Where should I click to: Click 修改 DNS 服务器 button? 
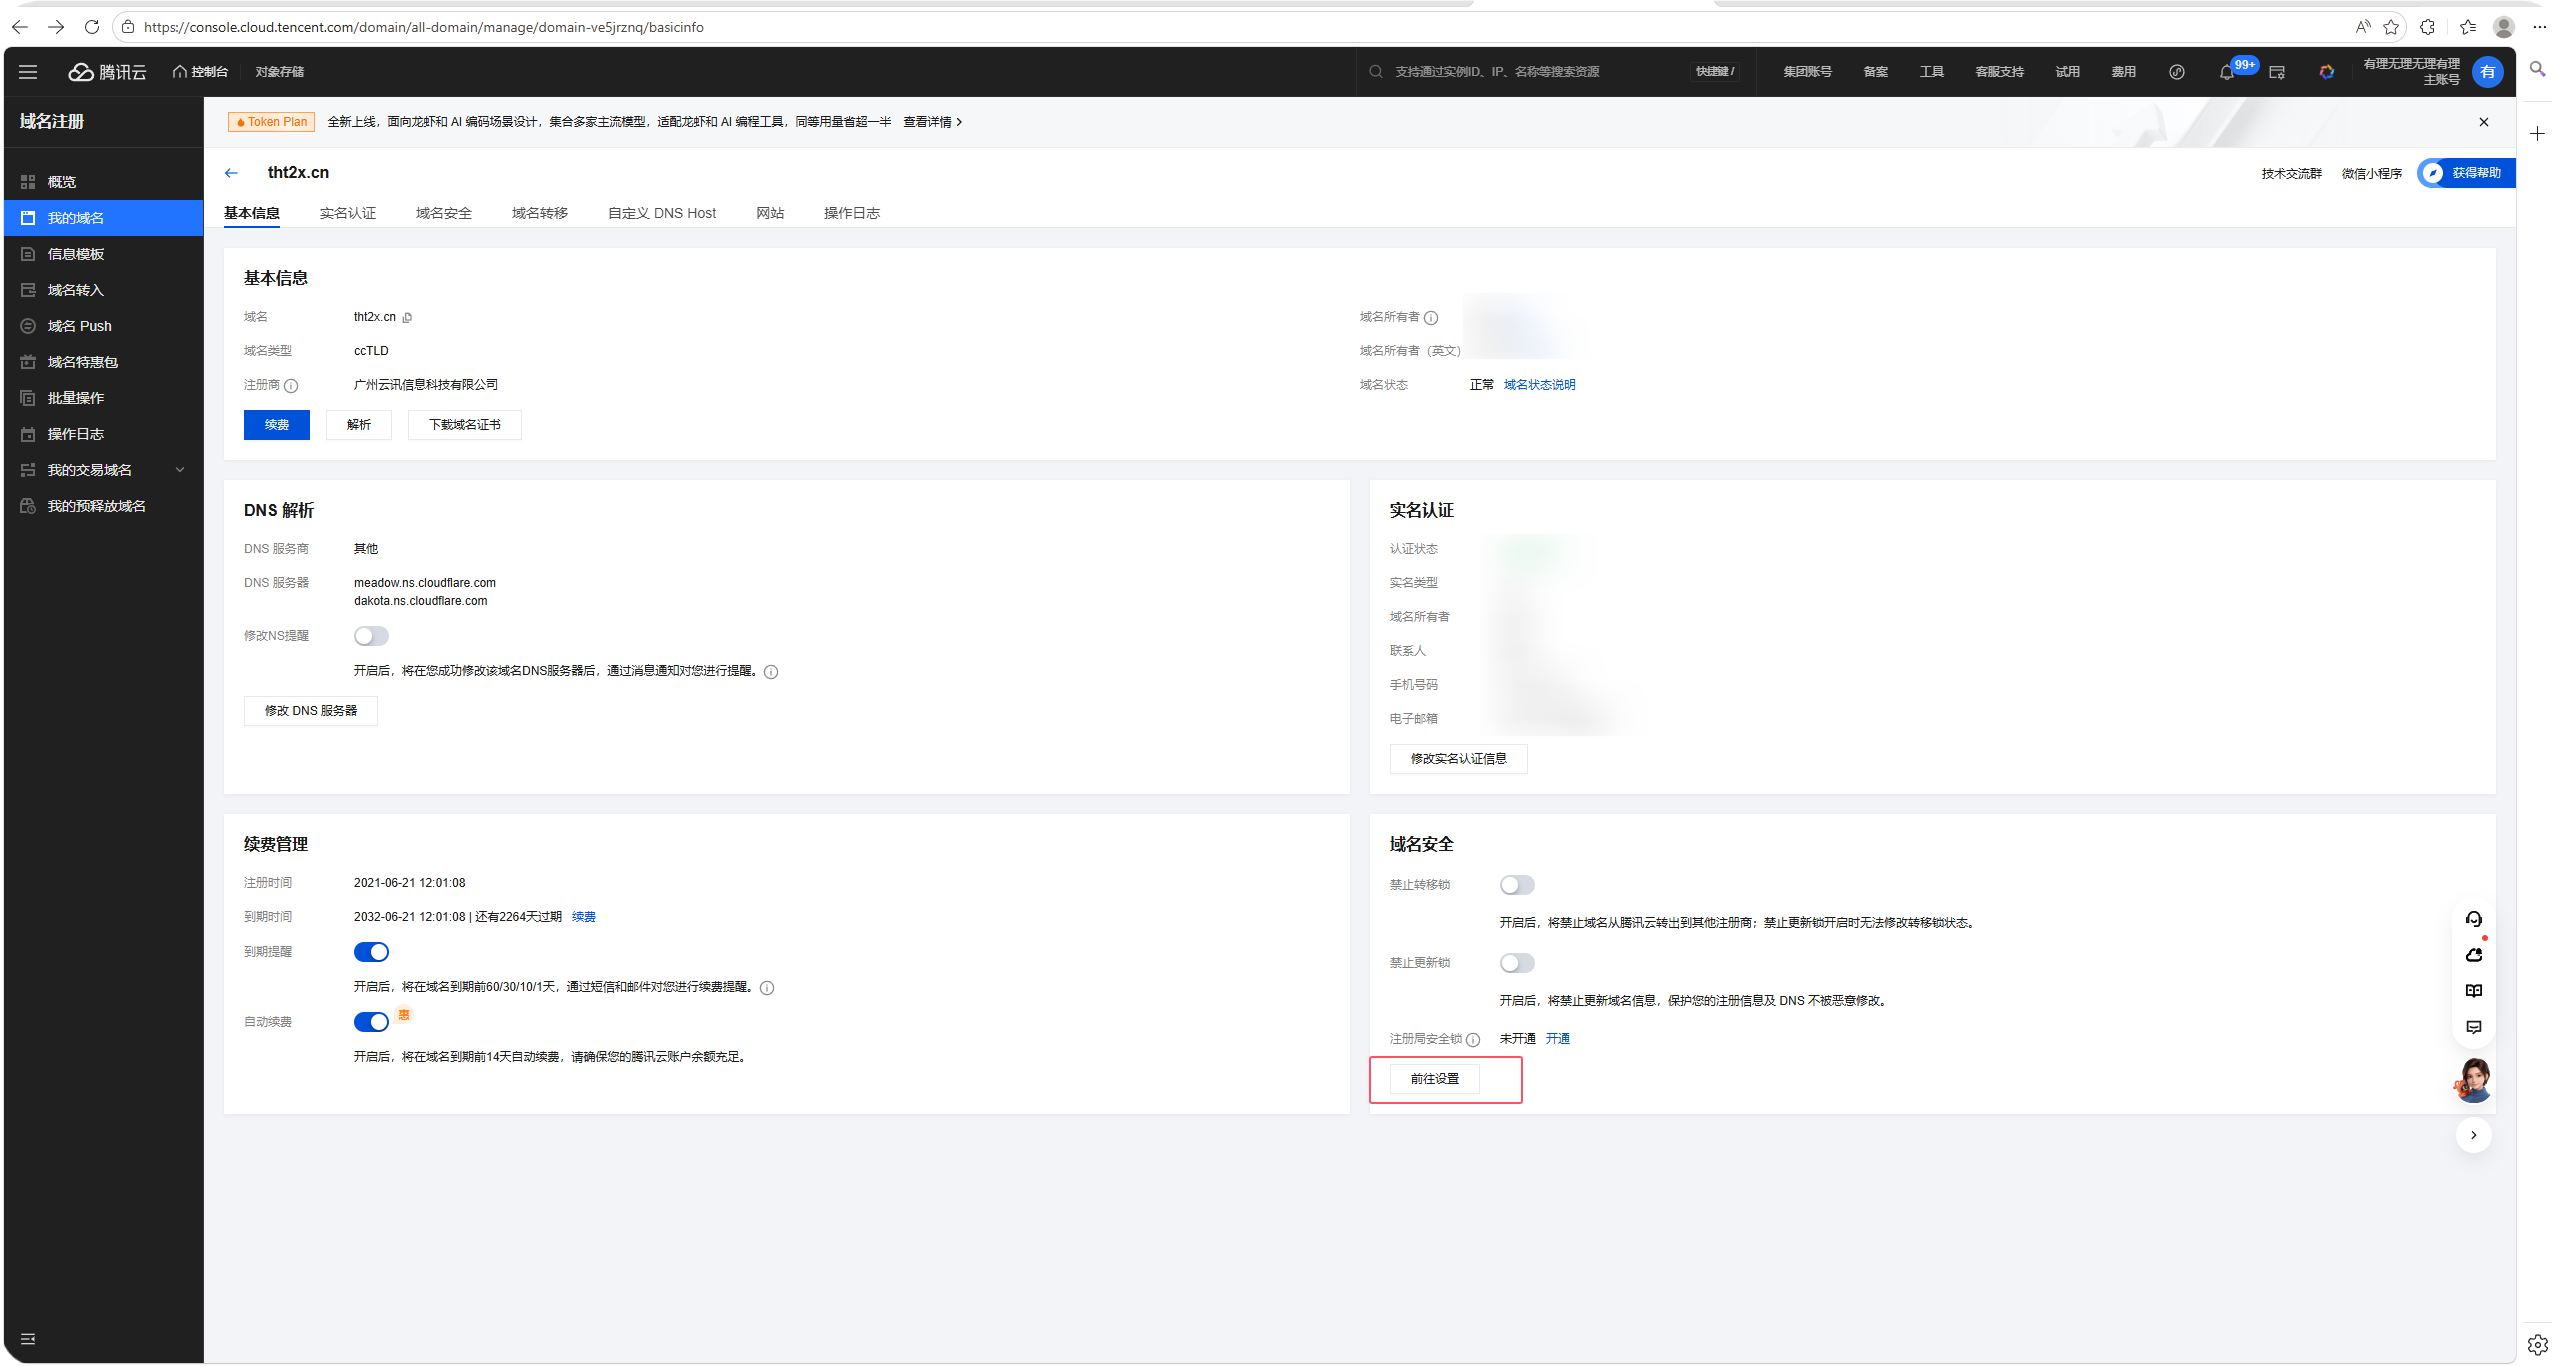pos(310,711)
